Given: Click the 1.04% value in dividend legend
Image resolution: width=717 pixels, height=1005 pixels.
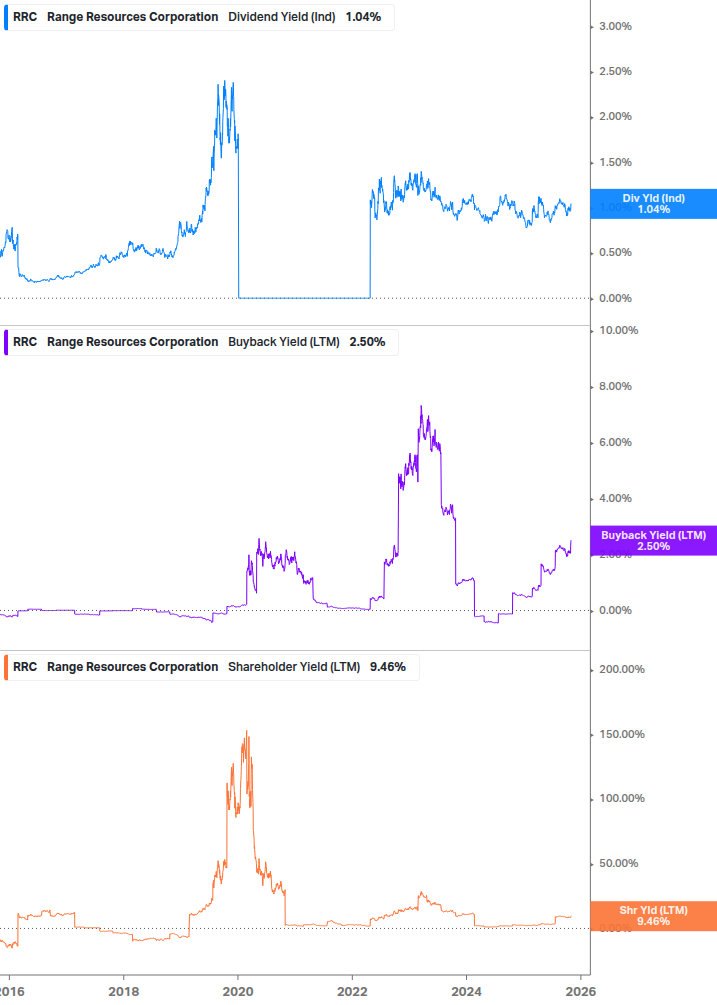Looking at the screenshot, I should (x=363, y=17).
